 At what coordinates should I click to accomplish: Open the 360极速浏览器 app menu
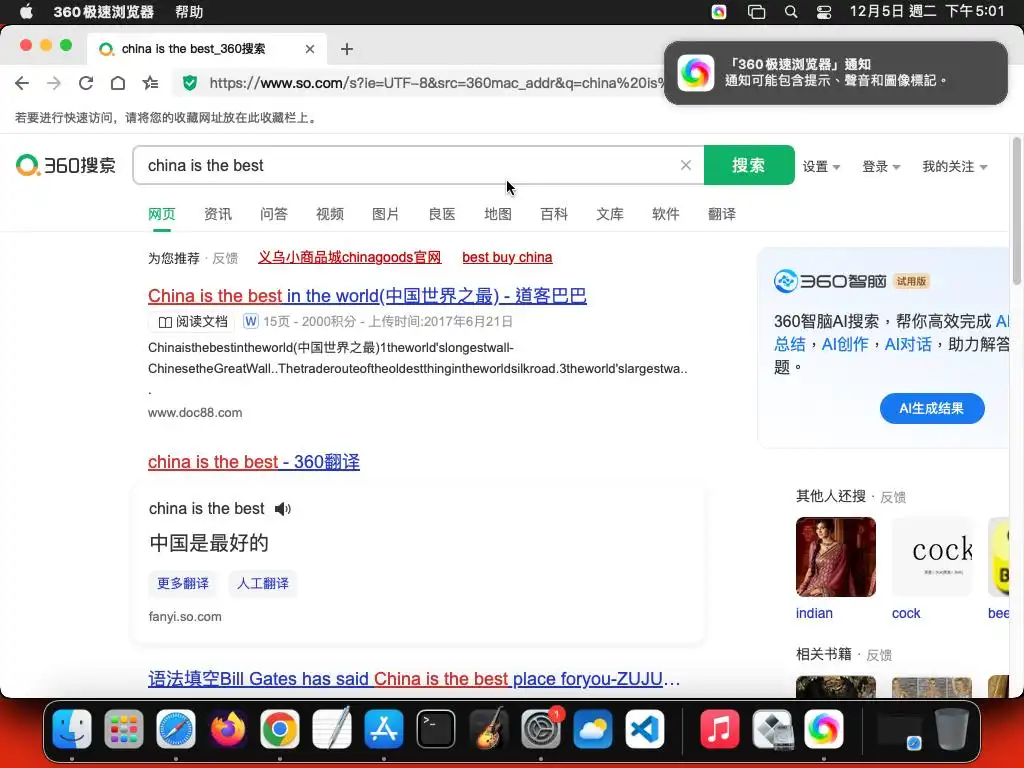point(104,12)
